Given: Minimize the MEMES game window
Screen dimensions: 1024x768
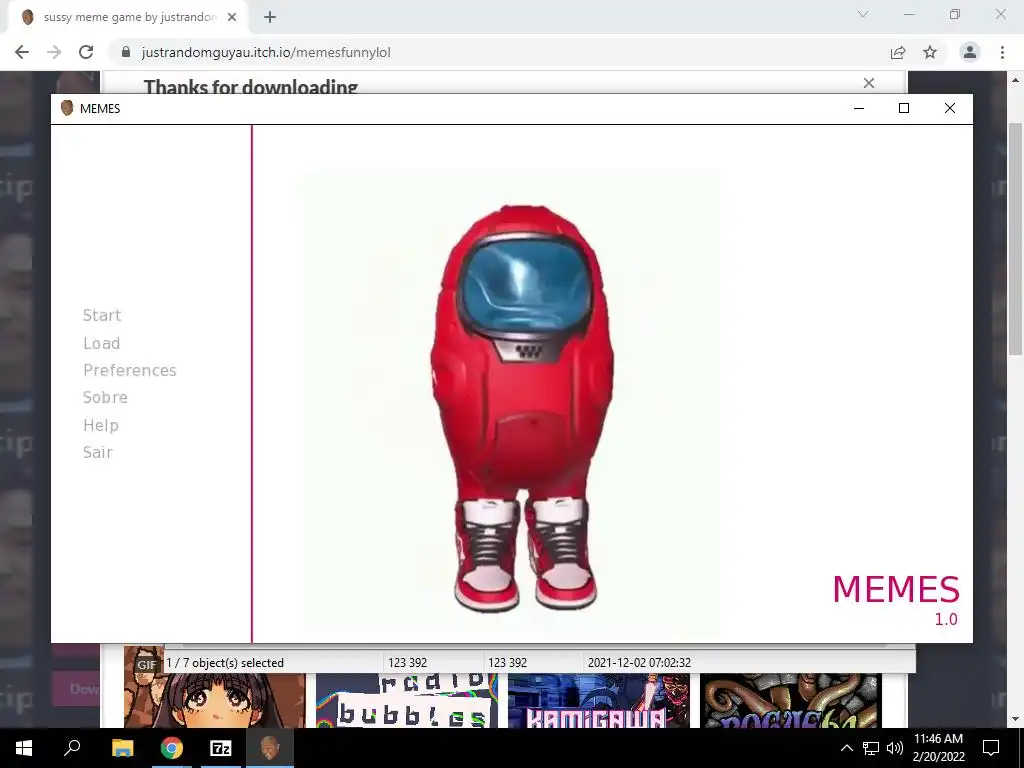Looking at the screenshot, I should pos(859,108).
